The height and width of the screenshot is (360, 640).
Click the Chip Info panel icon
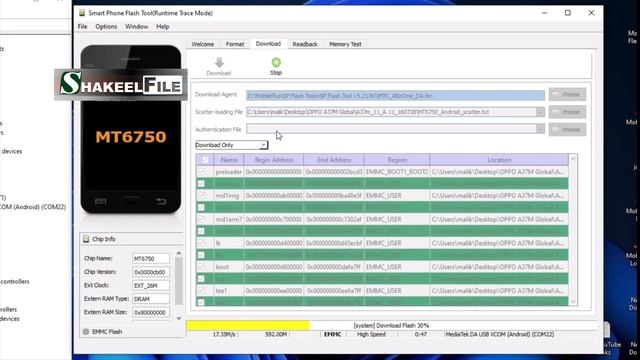(x=86, y=239)
